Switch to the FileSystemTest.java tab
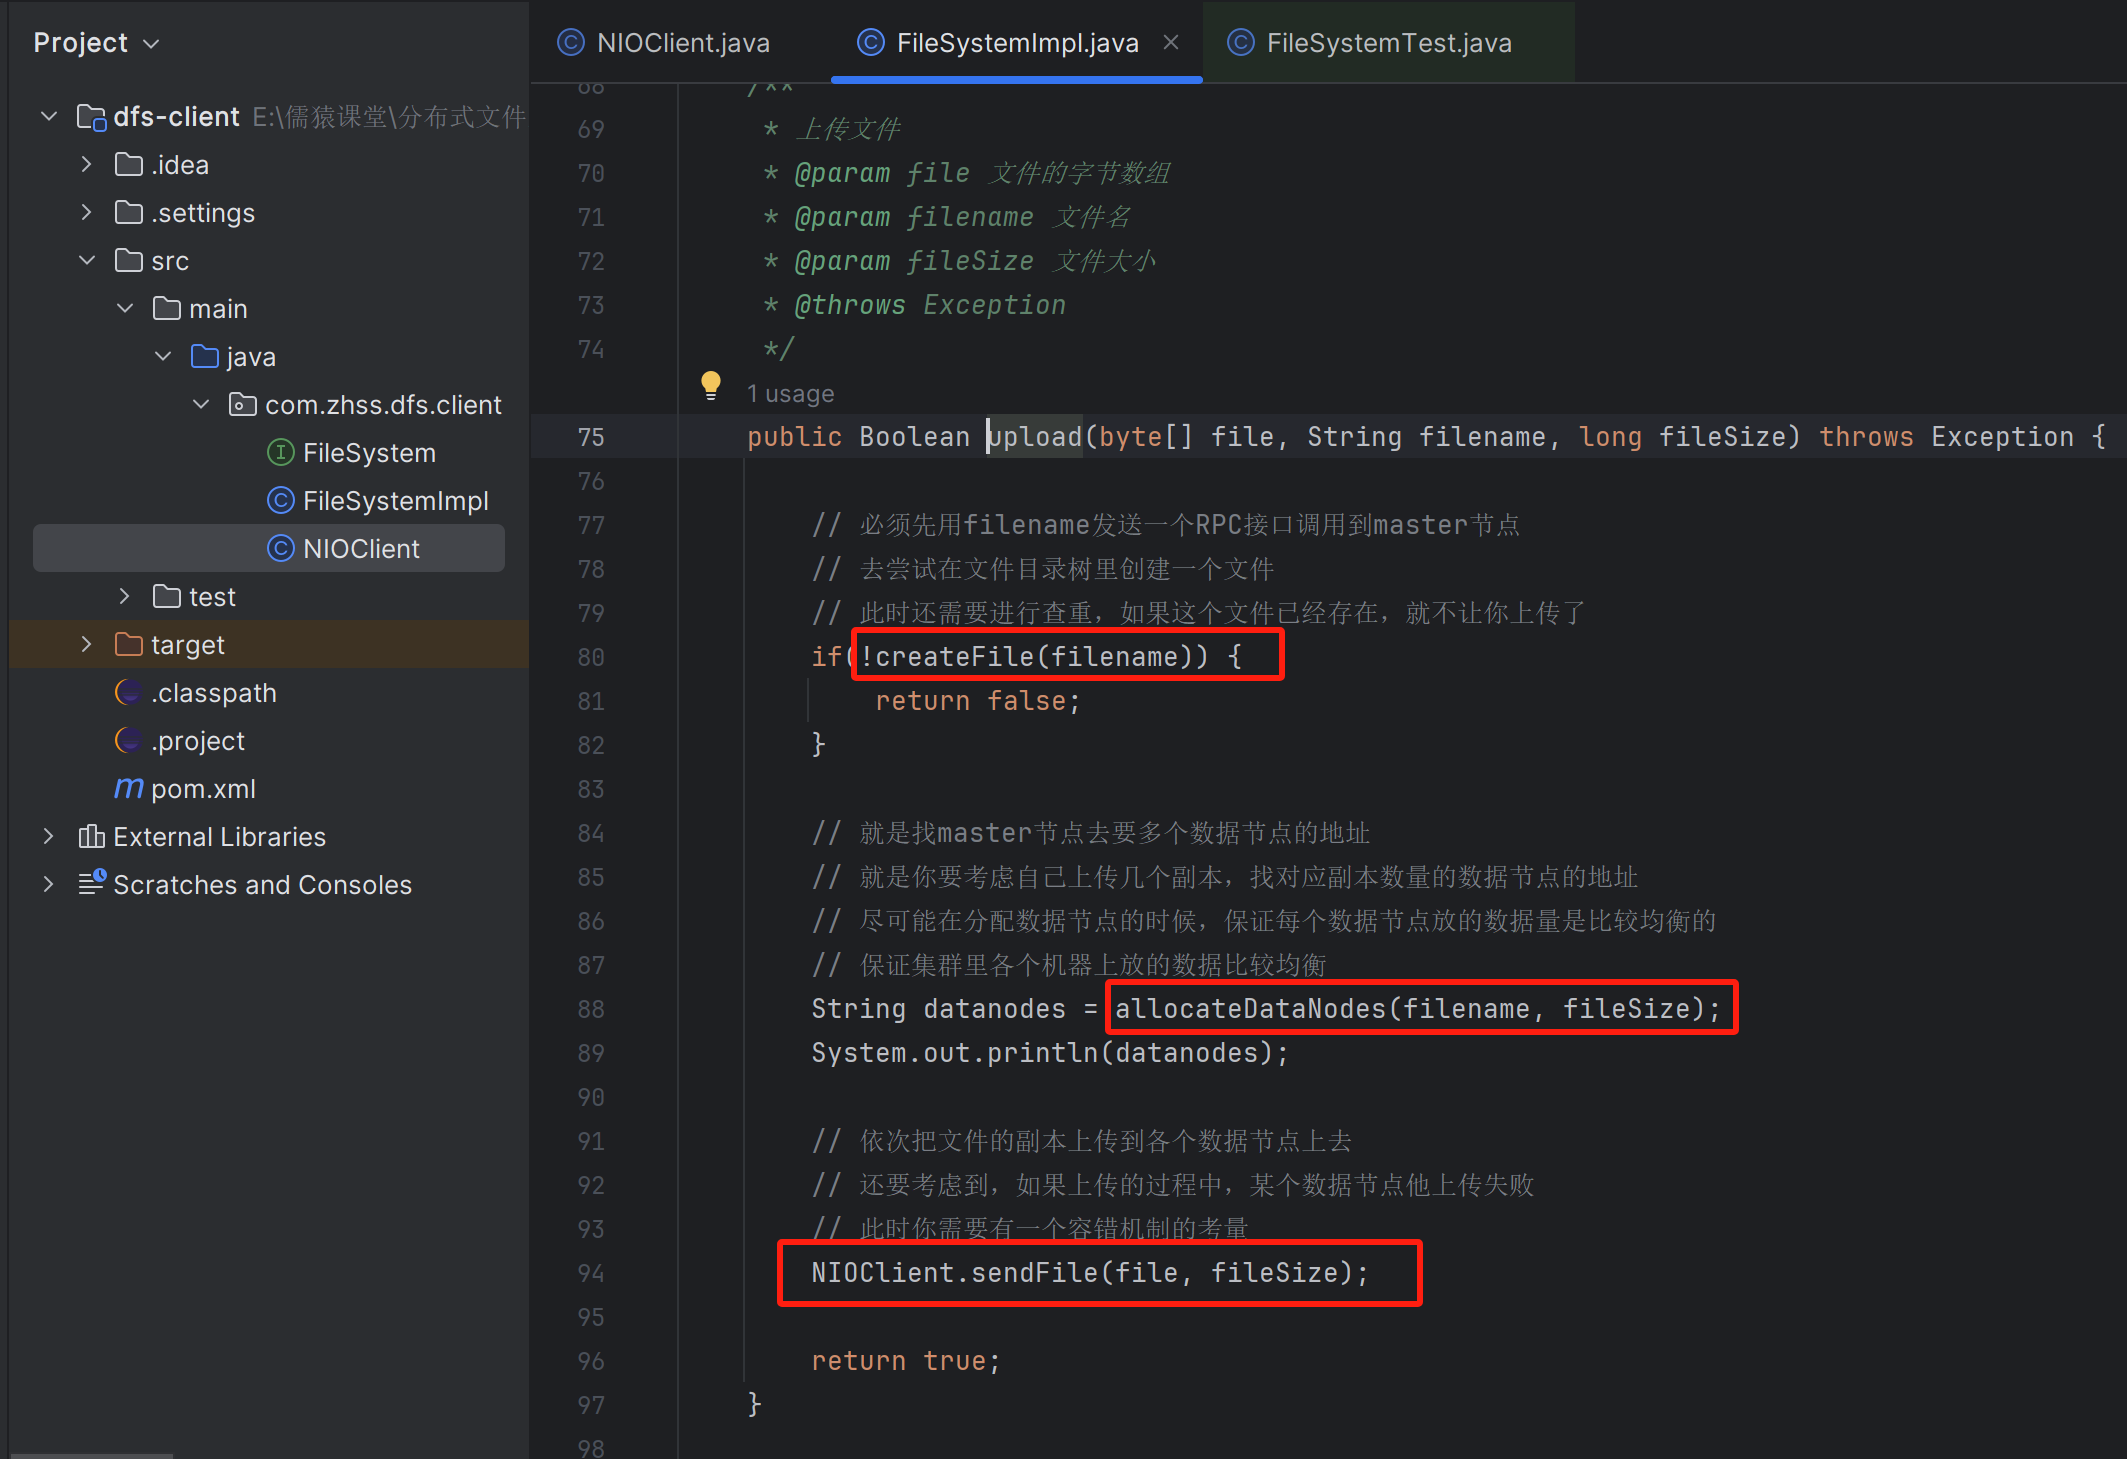Image resolution: width=2127 pixels, height=1459 pixels. (1388, 43)
